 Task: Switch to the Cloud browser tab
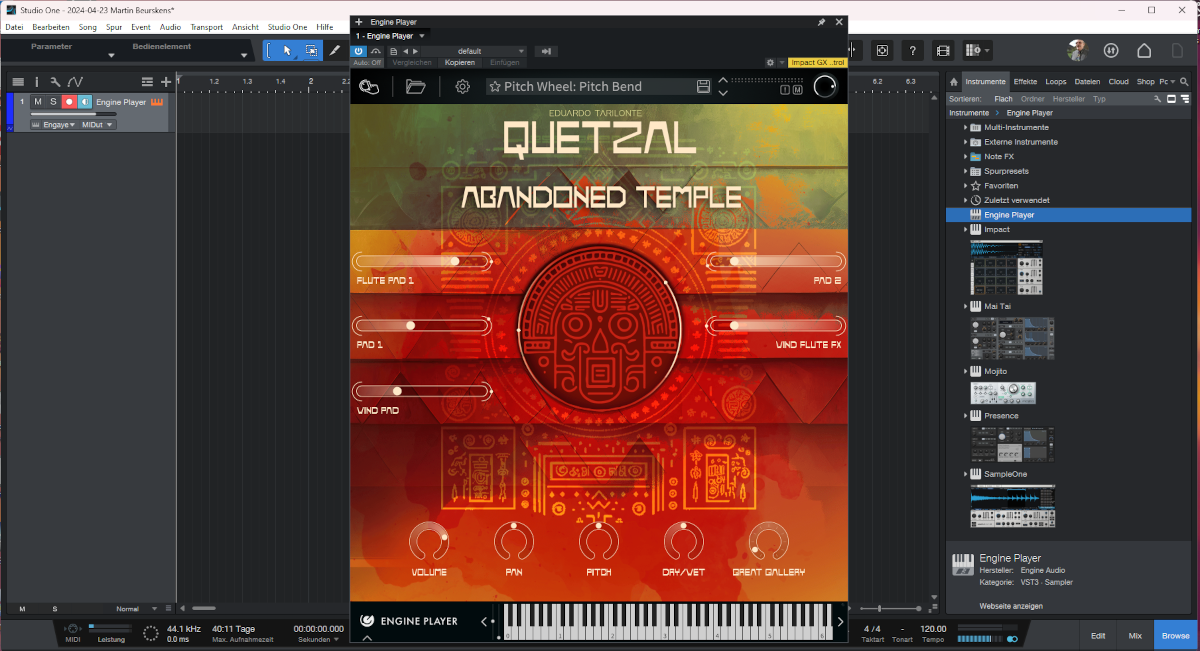[1118, 82]
